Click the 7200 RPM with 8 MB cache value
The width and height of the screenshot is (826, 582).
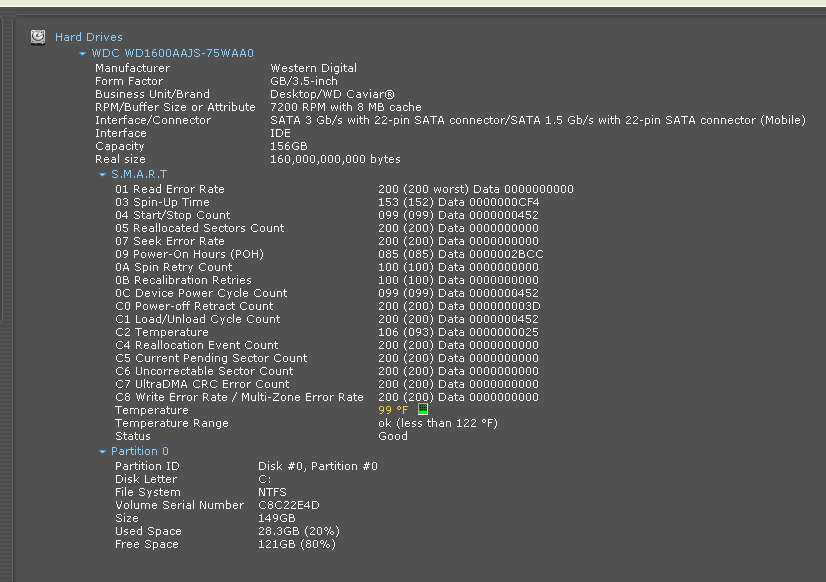346,107
